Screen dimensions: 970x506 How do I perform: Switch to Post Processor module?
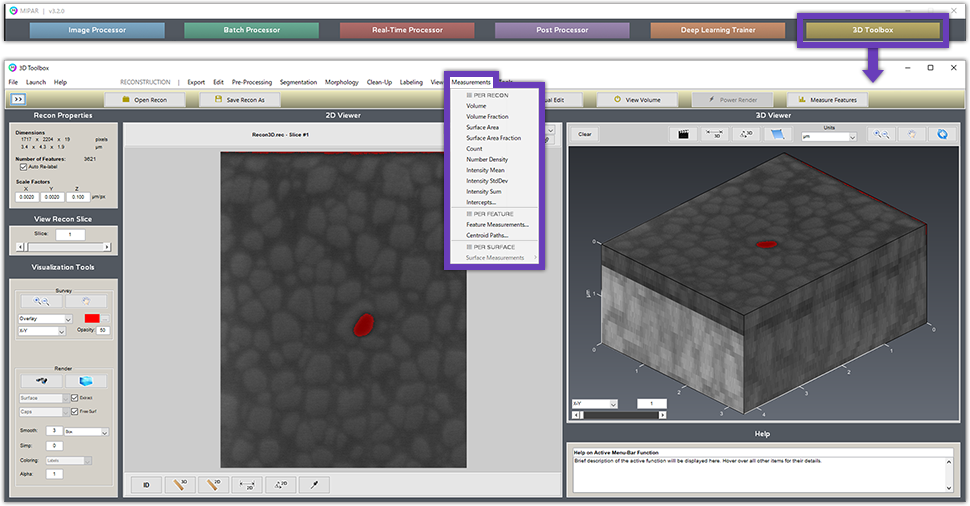pyautogui.click(x=562, y=30)
